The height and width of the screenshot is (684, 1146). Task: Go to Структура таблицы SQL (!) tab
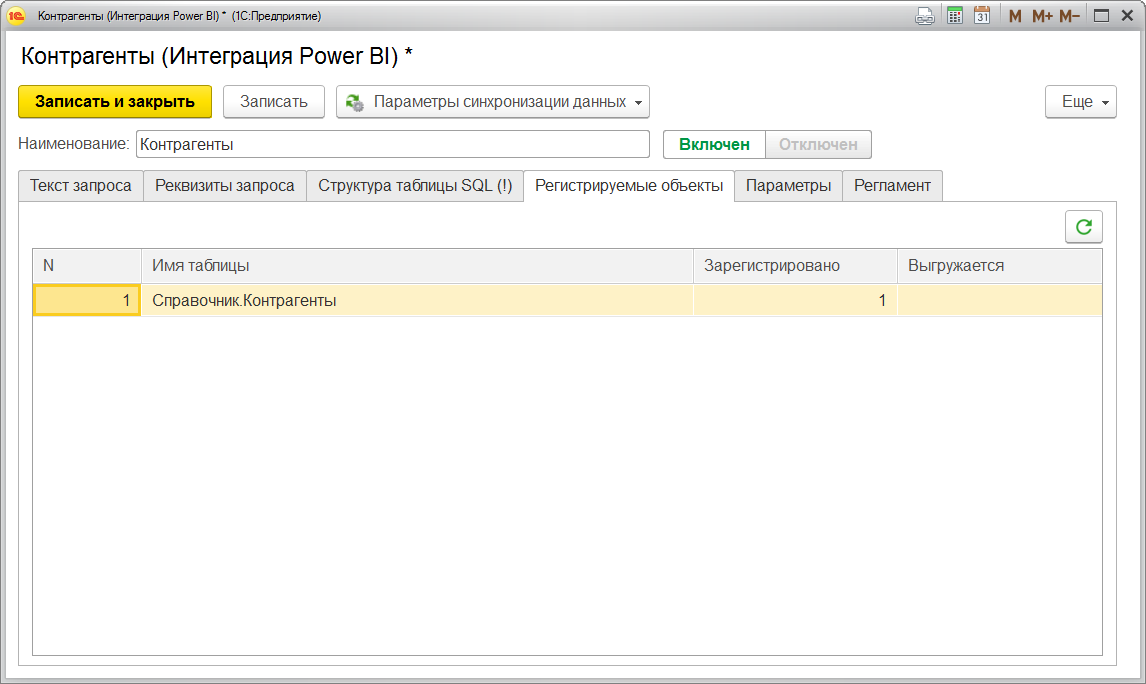point(415,186)
